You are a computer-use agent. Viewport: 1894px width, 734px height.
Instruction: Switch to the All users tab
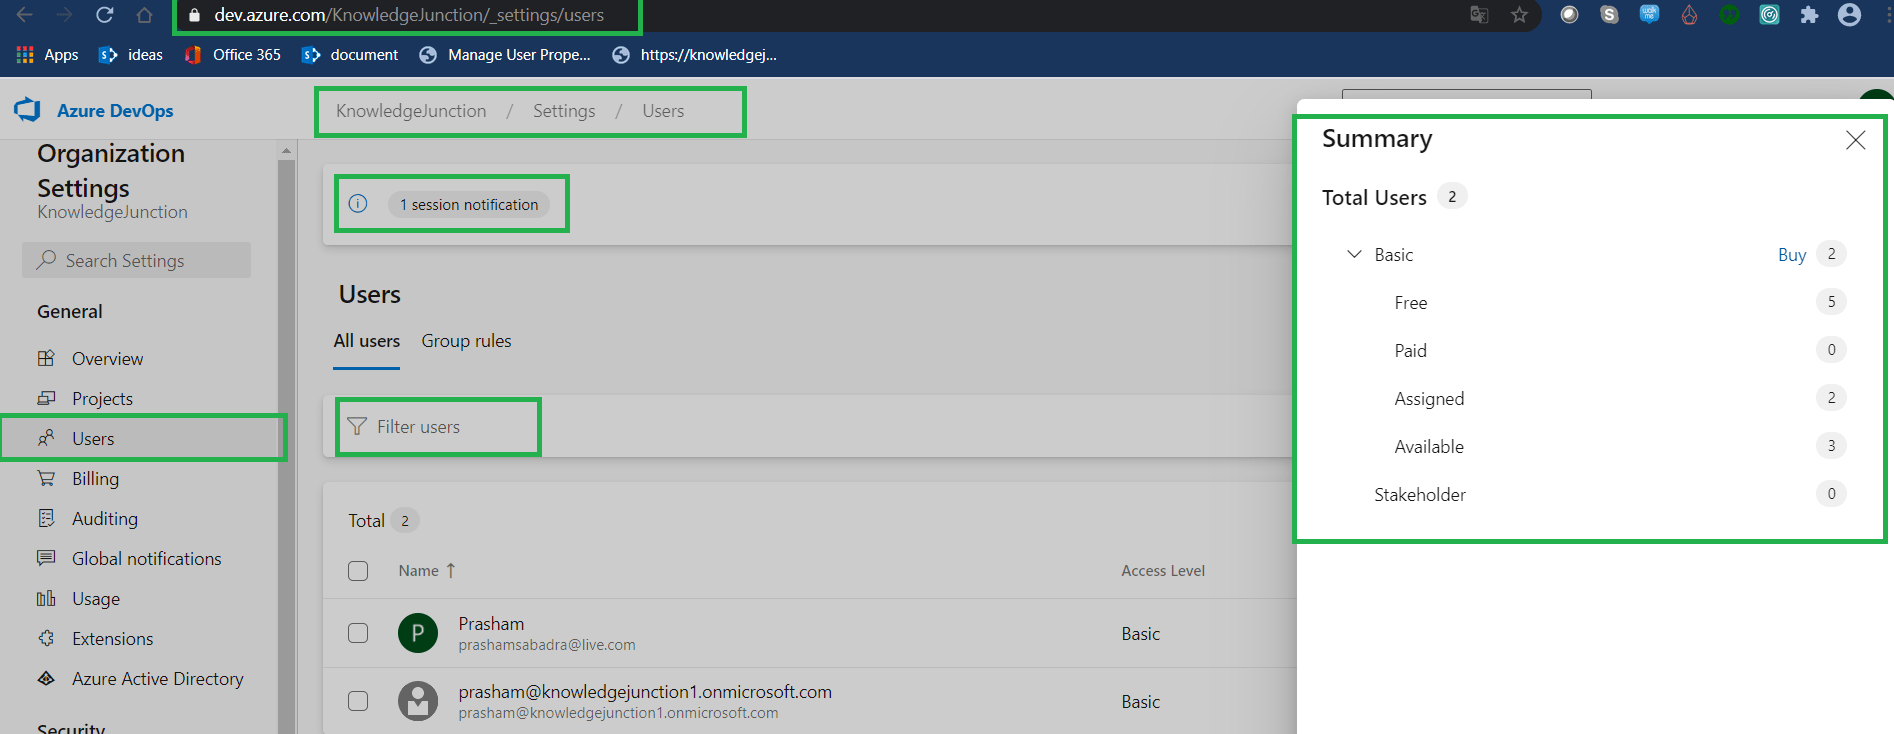pos(367,341)
